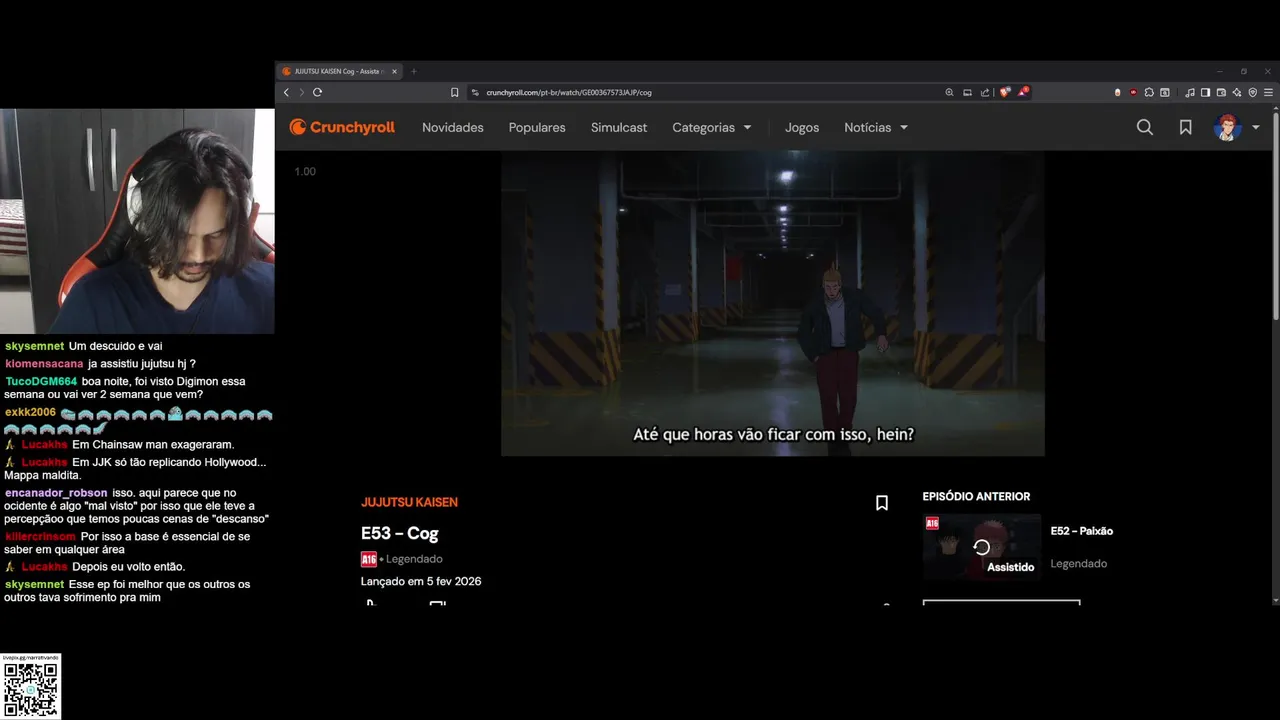Click the 1.00 playback speed indicator

305,172
